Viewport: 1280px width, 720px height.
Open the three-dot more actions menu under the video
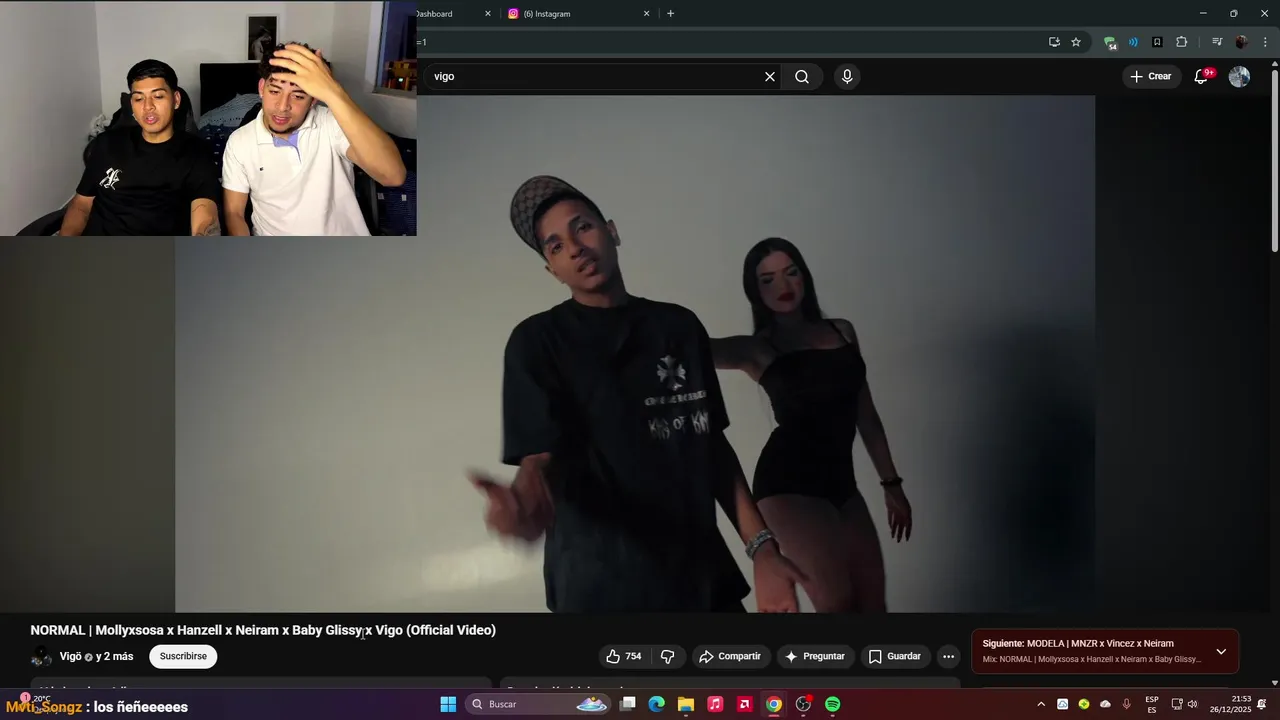click(x=948, y=656)
